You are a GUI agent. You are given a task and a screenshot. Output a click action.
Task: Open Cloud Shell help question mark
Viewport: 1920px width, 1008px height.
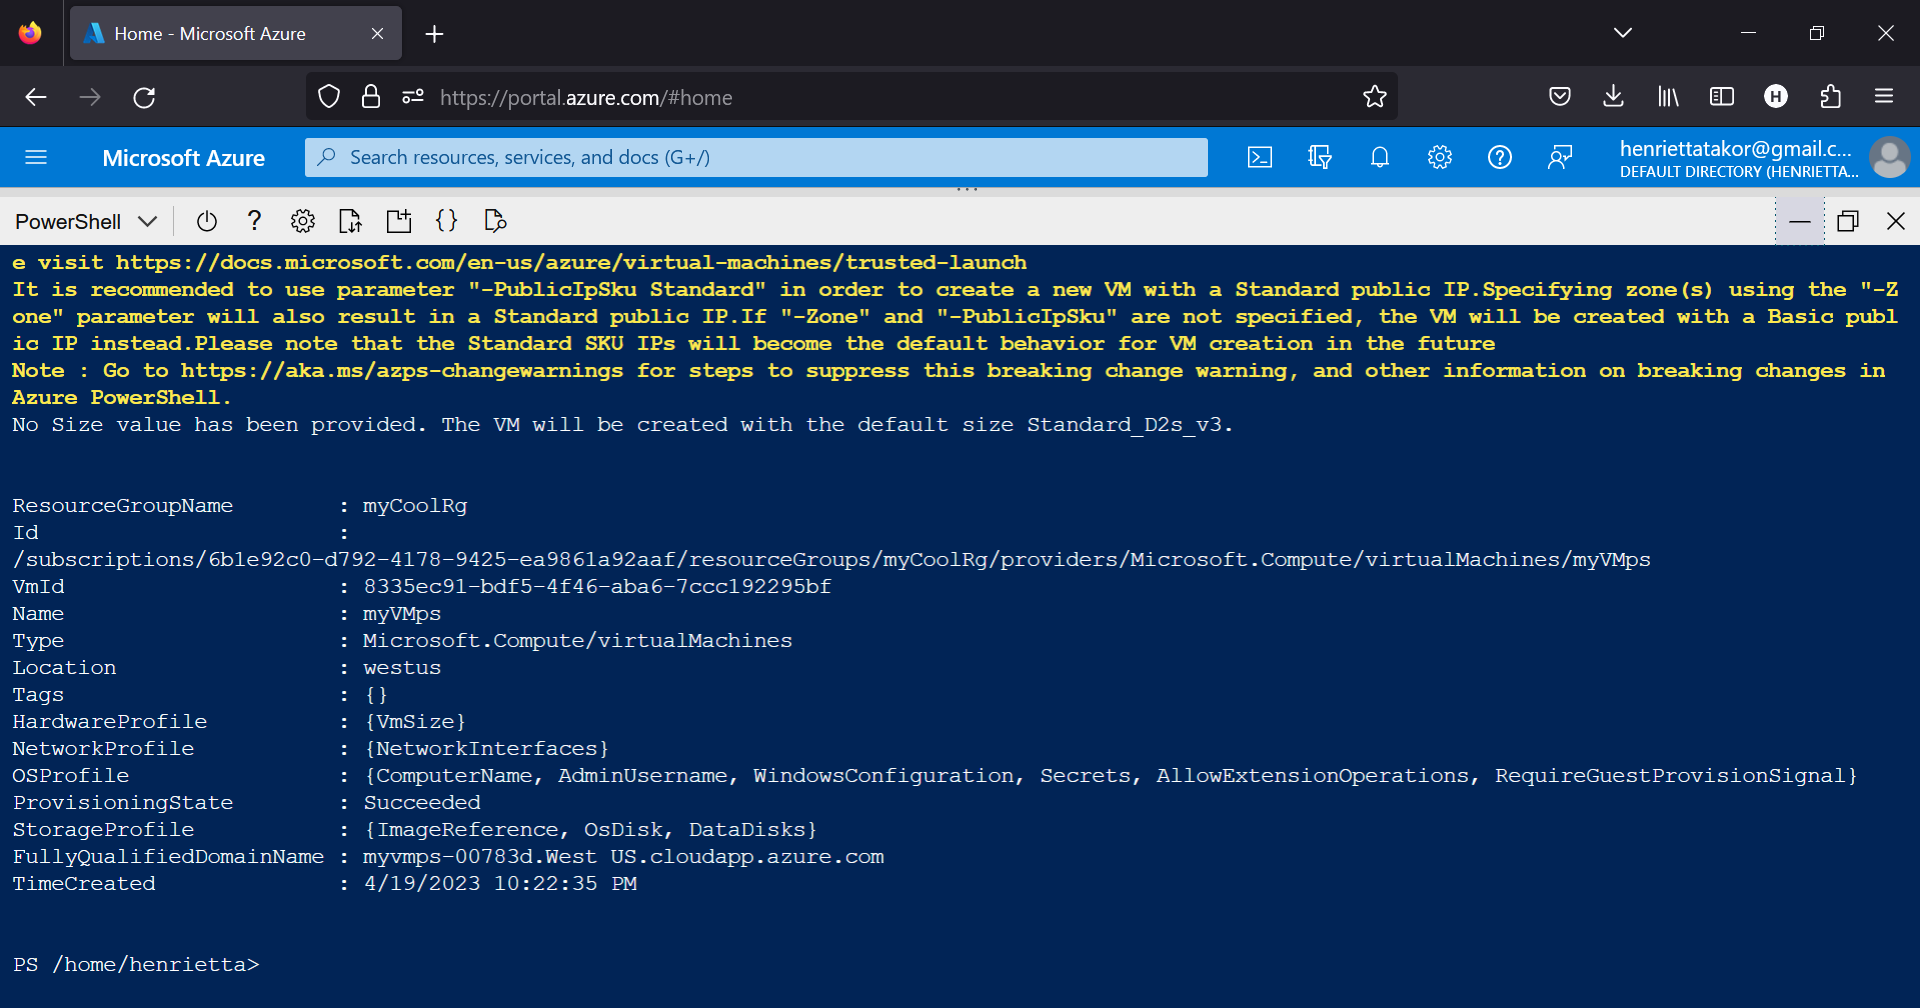[255, 221]
